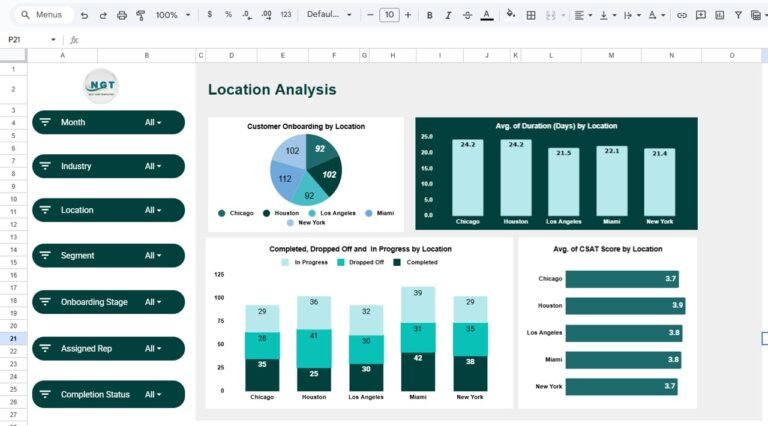Activate the paint format tool
This screenshot has width=768, height=426.
tap(141, 15)
